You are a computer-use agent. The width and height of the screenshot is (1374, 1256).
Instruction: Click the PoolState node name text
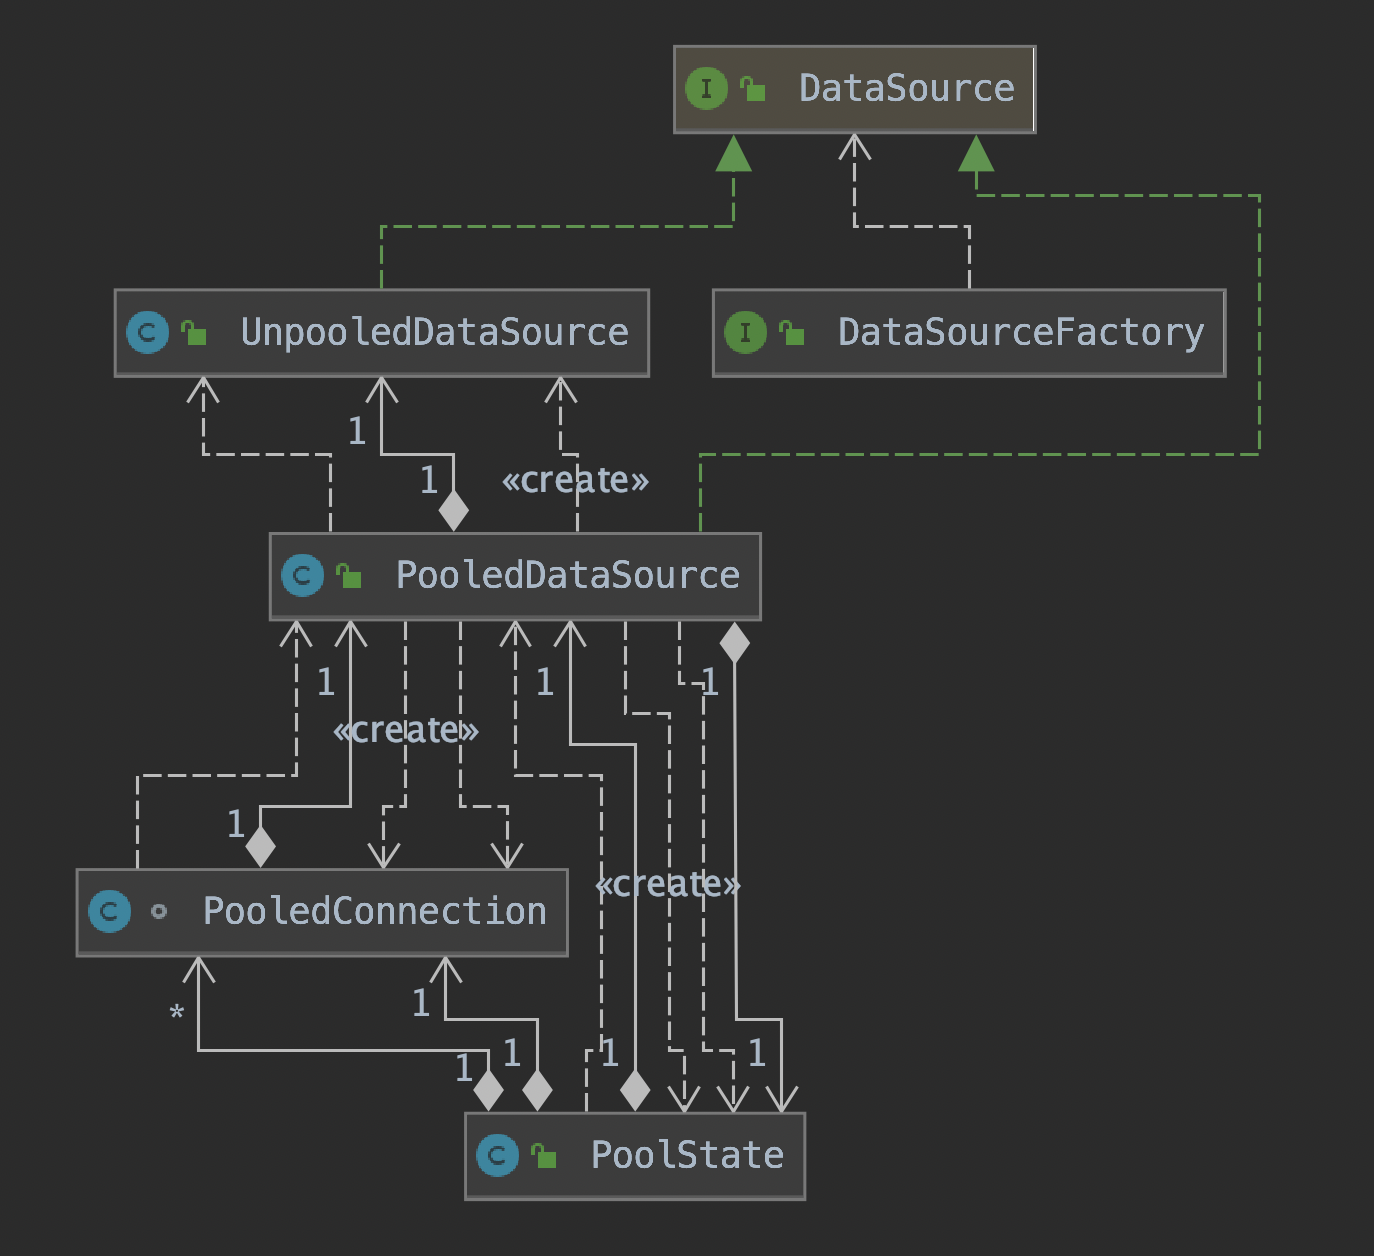click(687, 1155)
